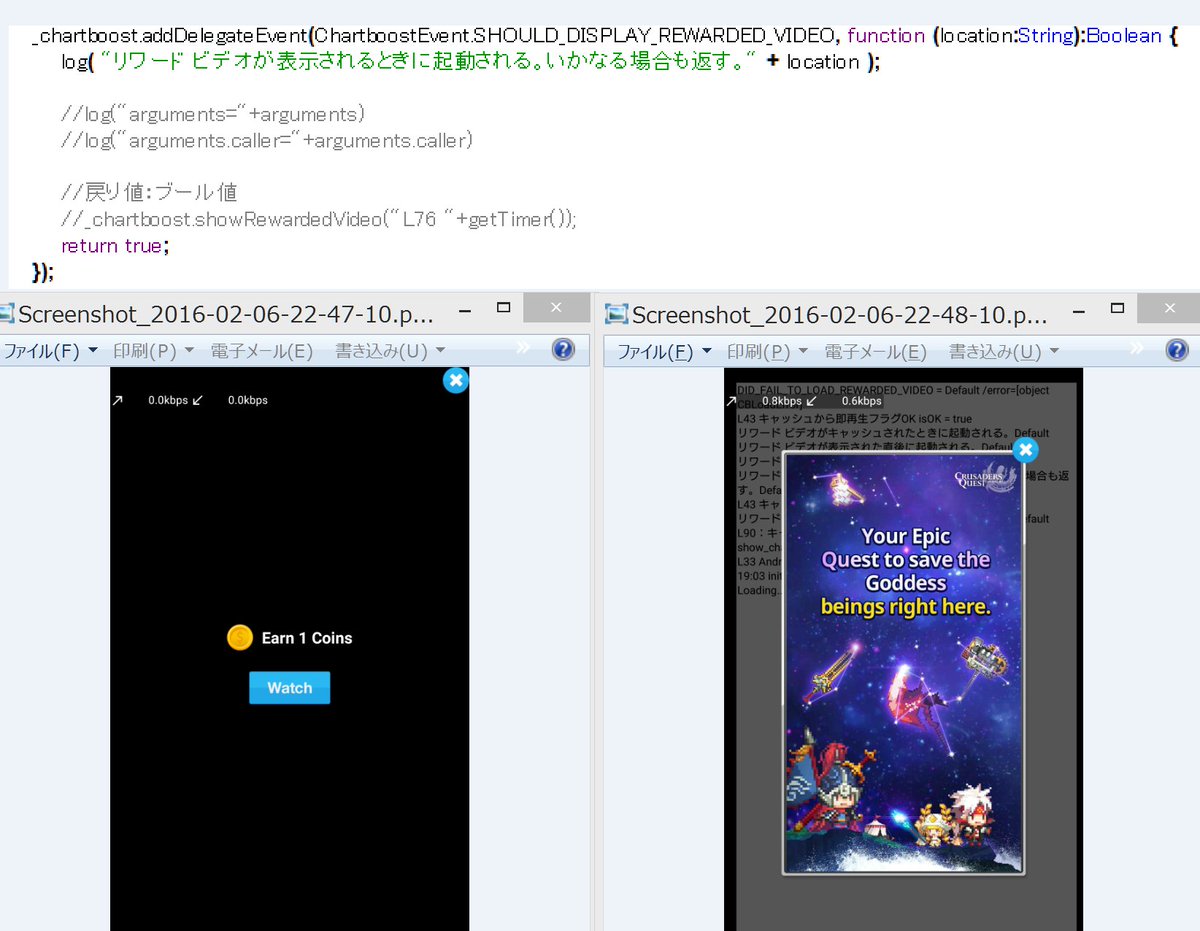This screenshot has width=1200, height=931.
Task: Close the Earn 1 Coins reward prompt
Action: pyautogui.click(x=455, y=380)
